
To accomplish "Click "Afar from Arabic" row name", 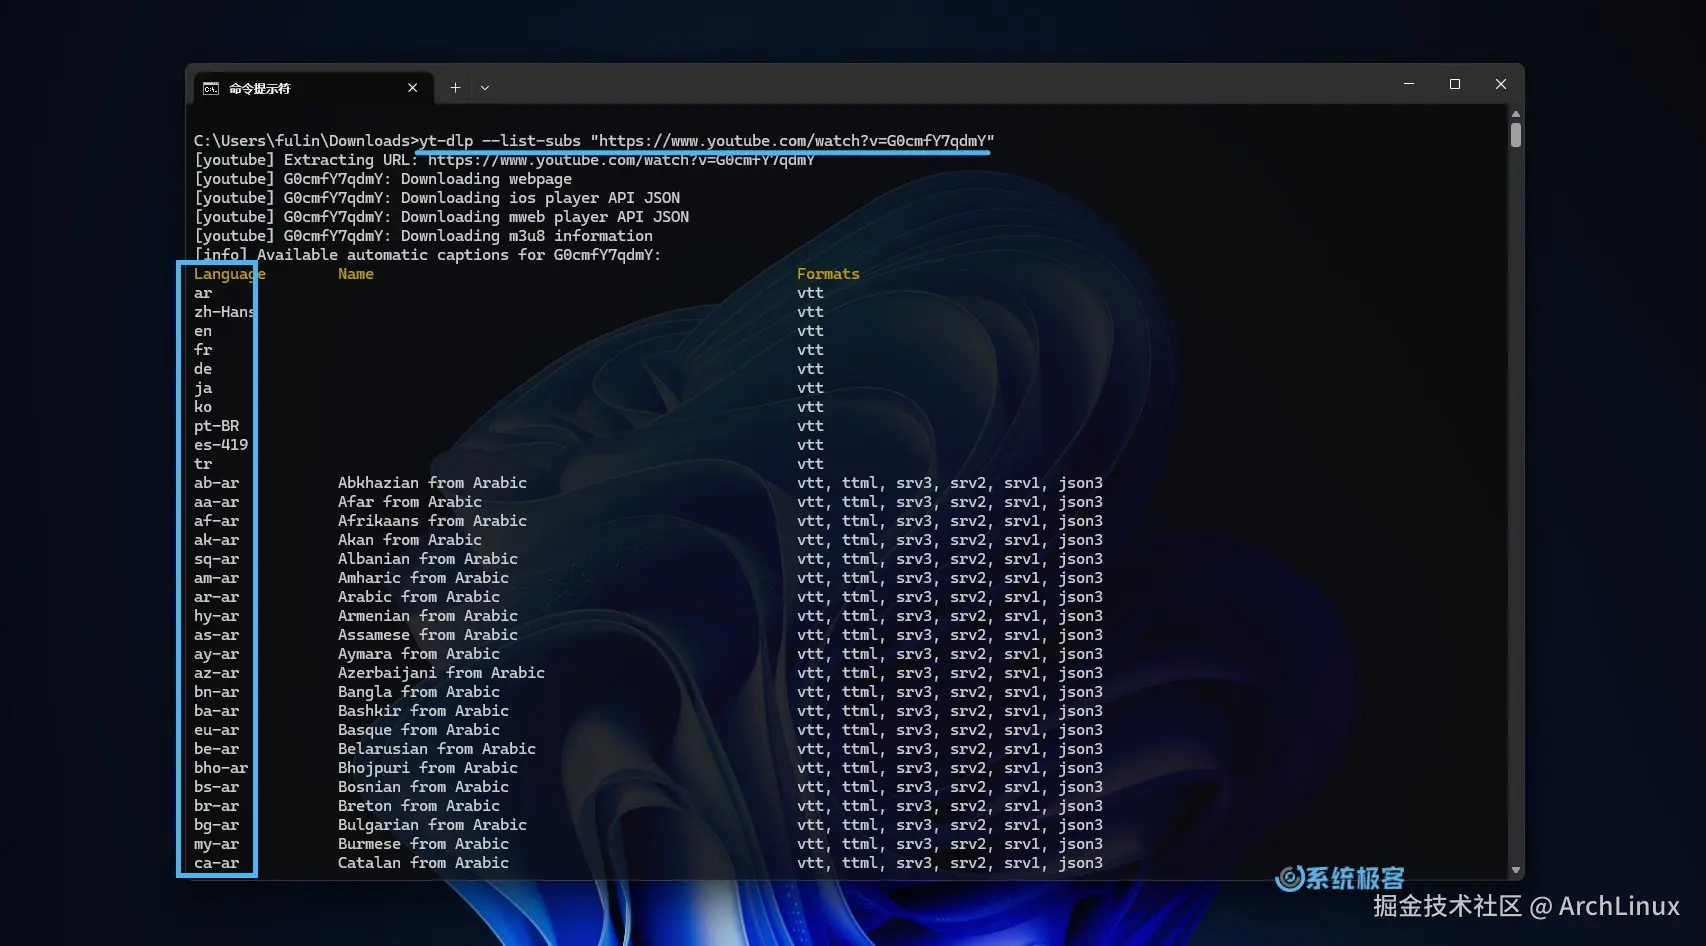I will (410, 502).
